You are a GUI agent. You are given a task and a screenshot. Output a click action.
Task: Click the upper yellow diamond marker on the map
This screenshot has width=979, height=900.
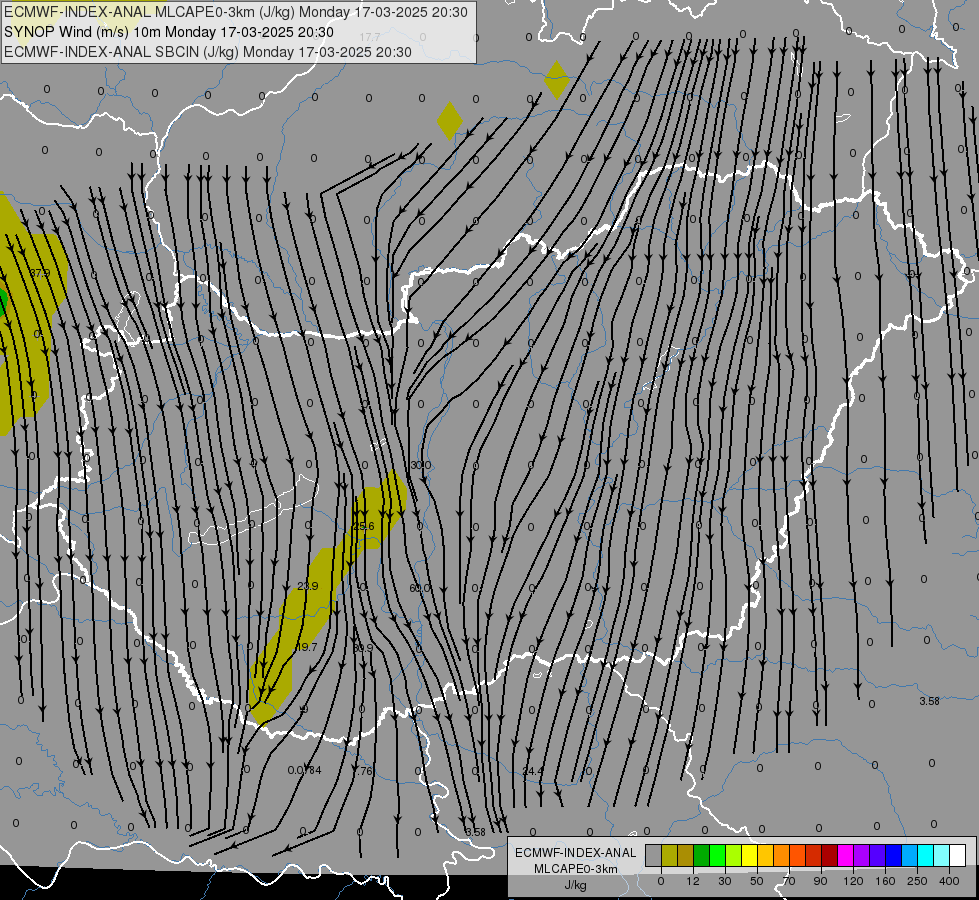point(556,80)
